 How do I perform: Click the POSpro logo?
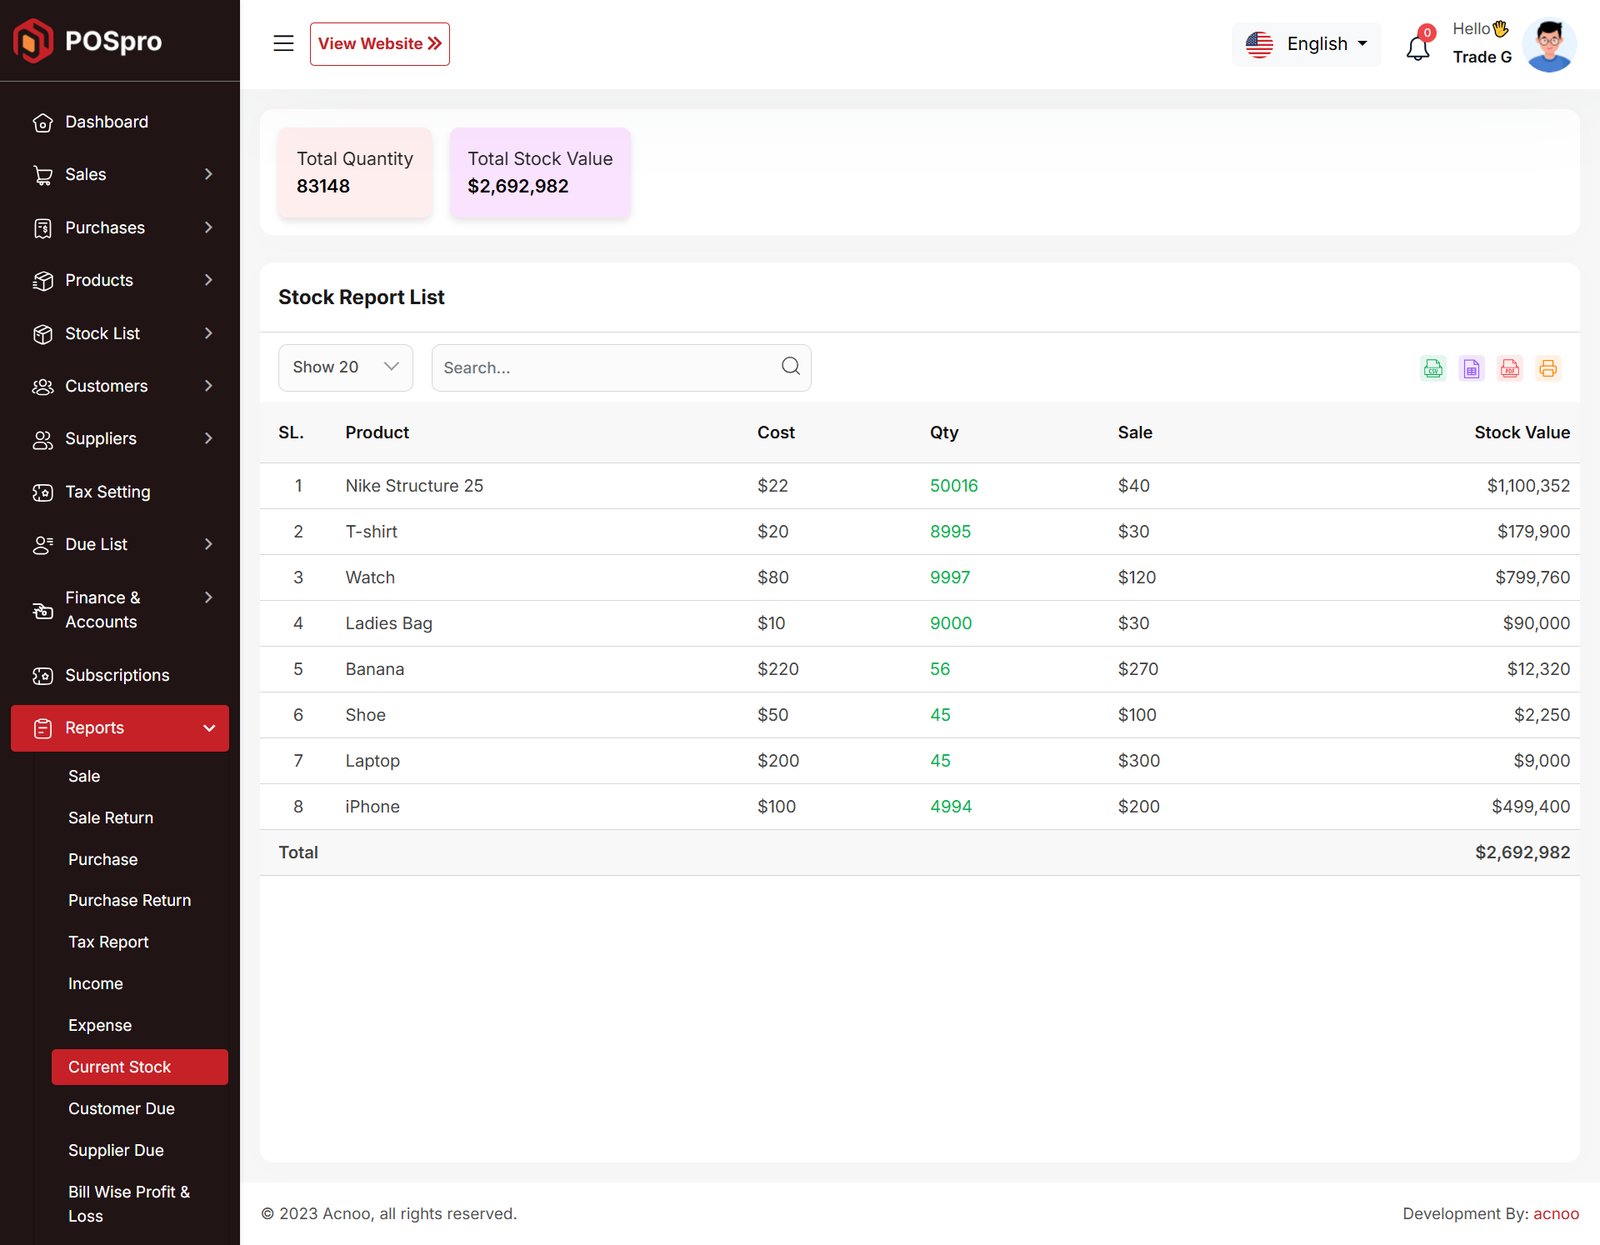[88, 41]
